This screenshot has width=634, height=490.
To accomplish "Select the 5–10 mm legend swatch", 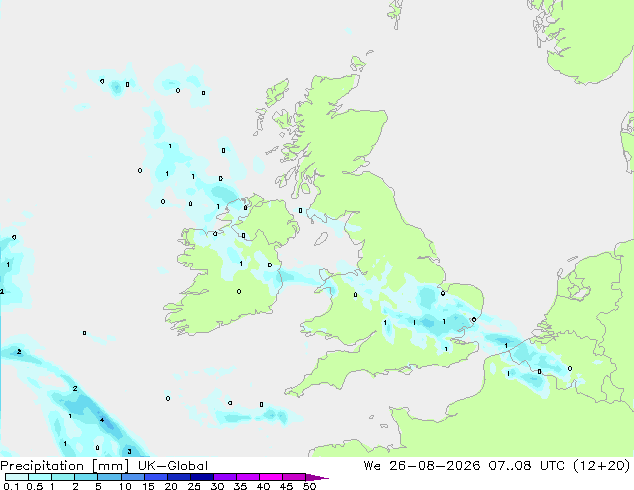I will 110,477.
